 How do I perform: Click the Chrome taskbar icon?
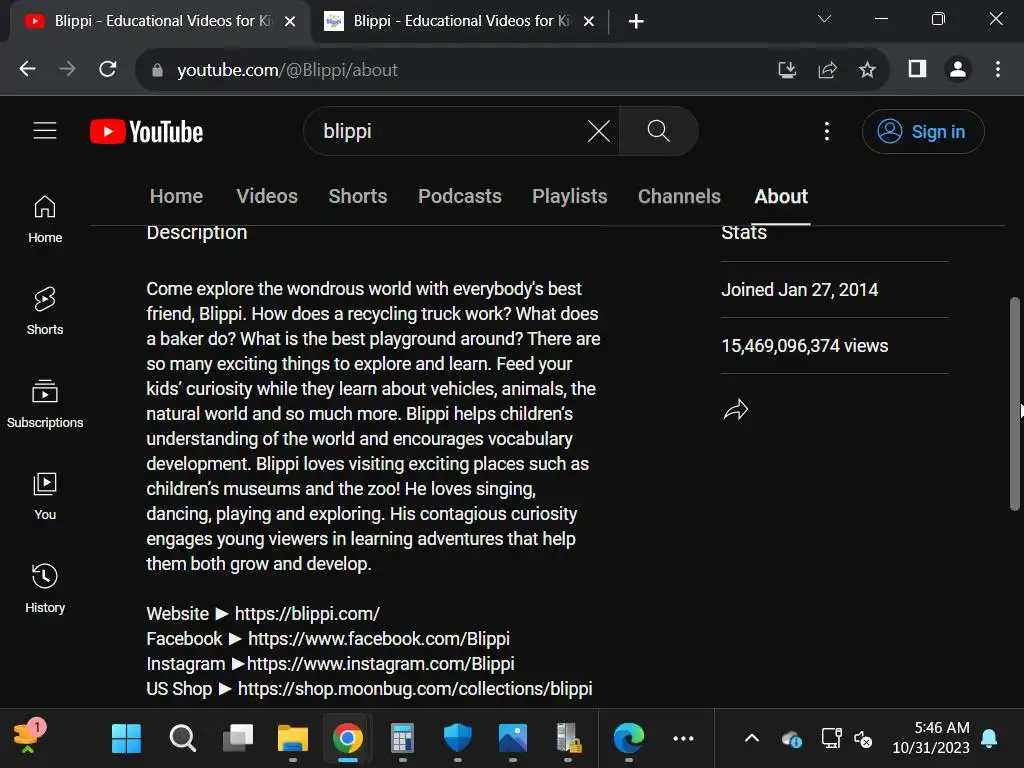pyautogui.click(x=347, y=739)
